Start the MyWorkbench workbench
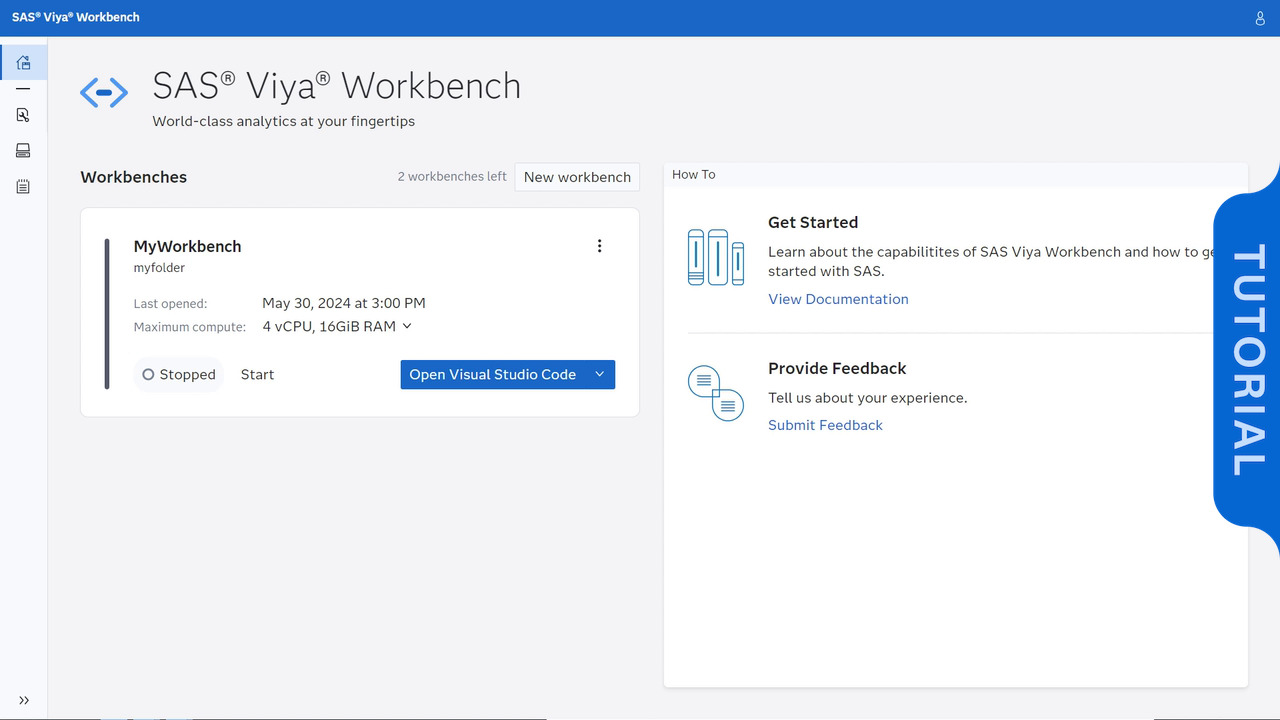1280x720 pixels. [x=257, y=374]
